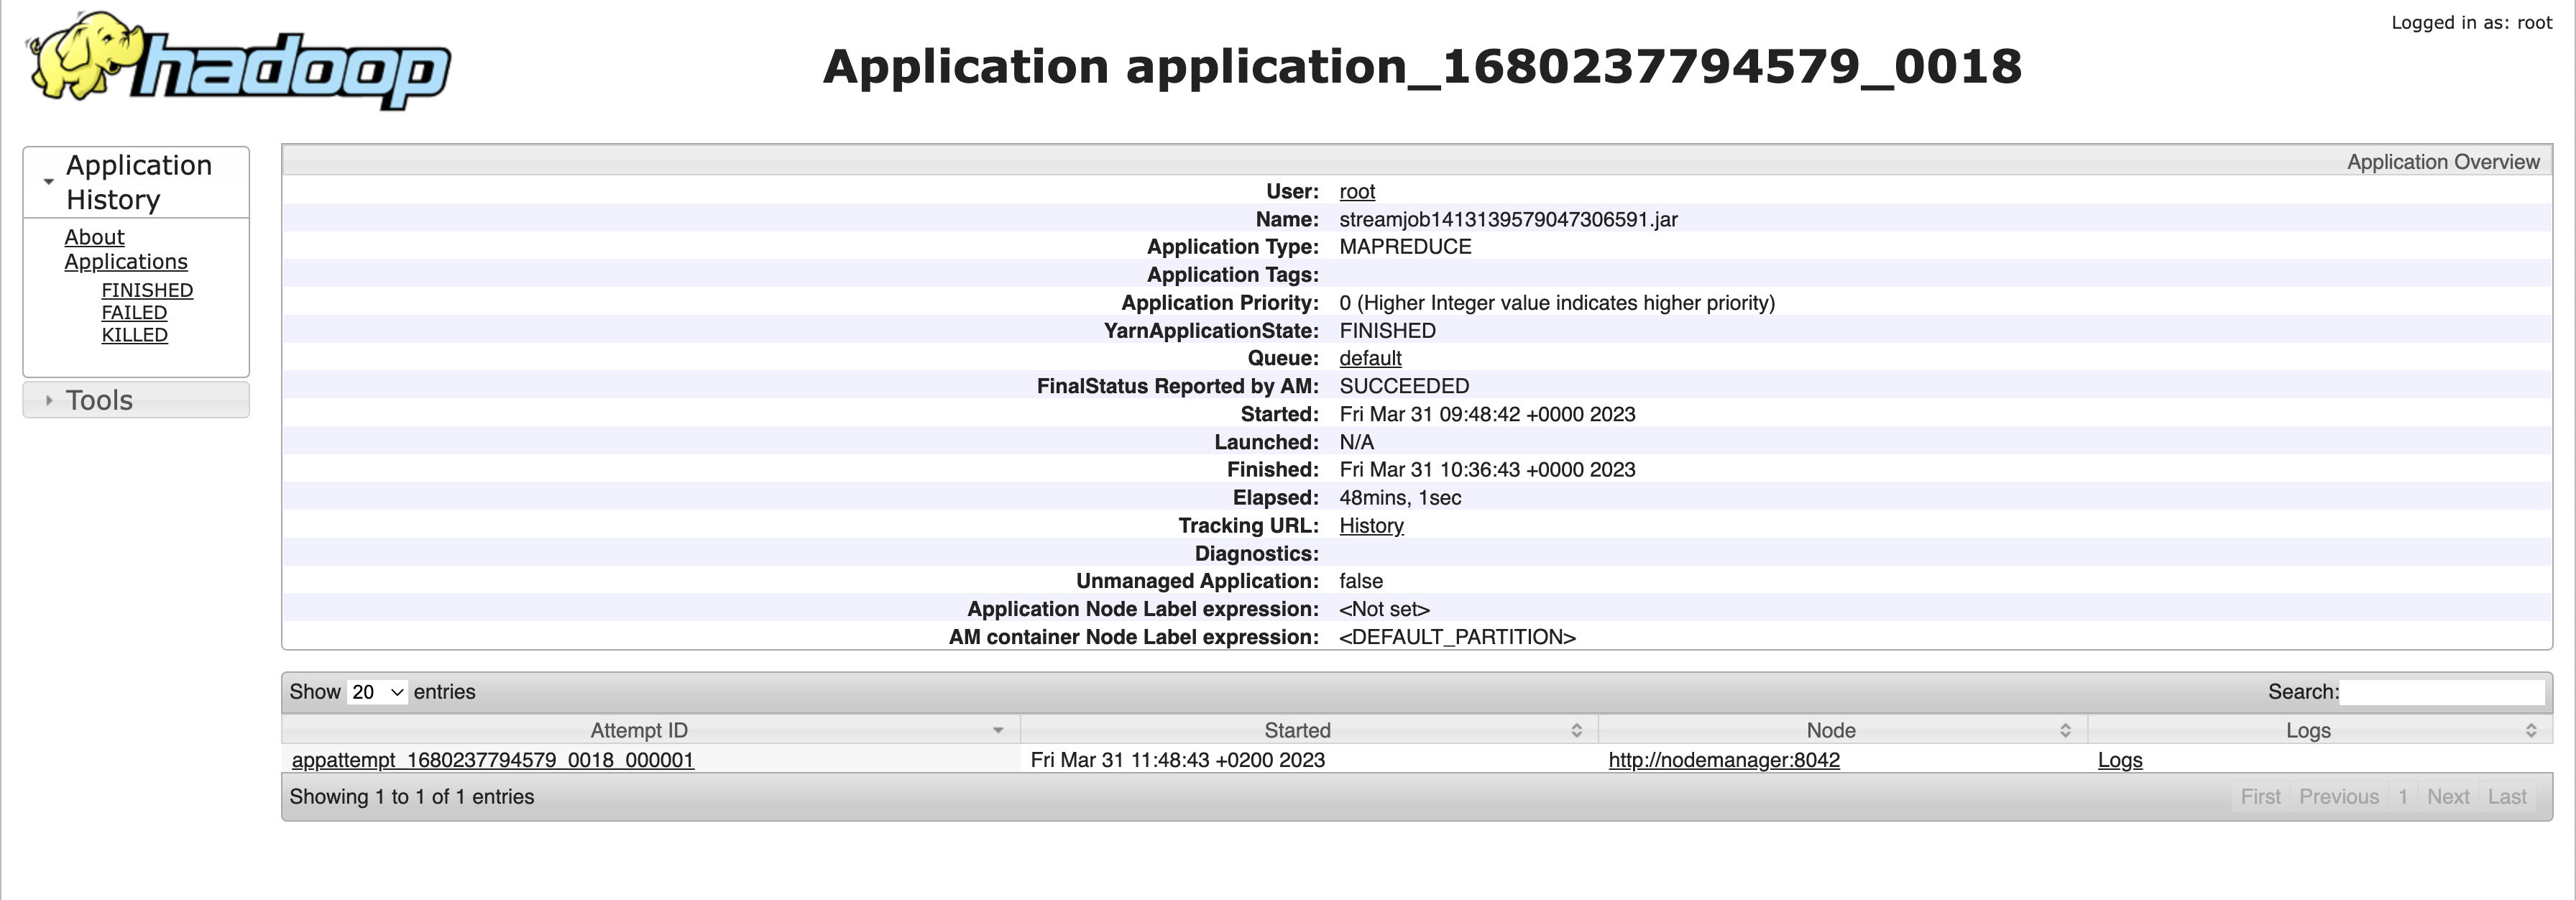The height and width of the screenshot is (900, 2576).
Task: Filter applications by FINISHED state
Action: point(147,290)
